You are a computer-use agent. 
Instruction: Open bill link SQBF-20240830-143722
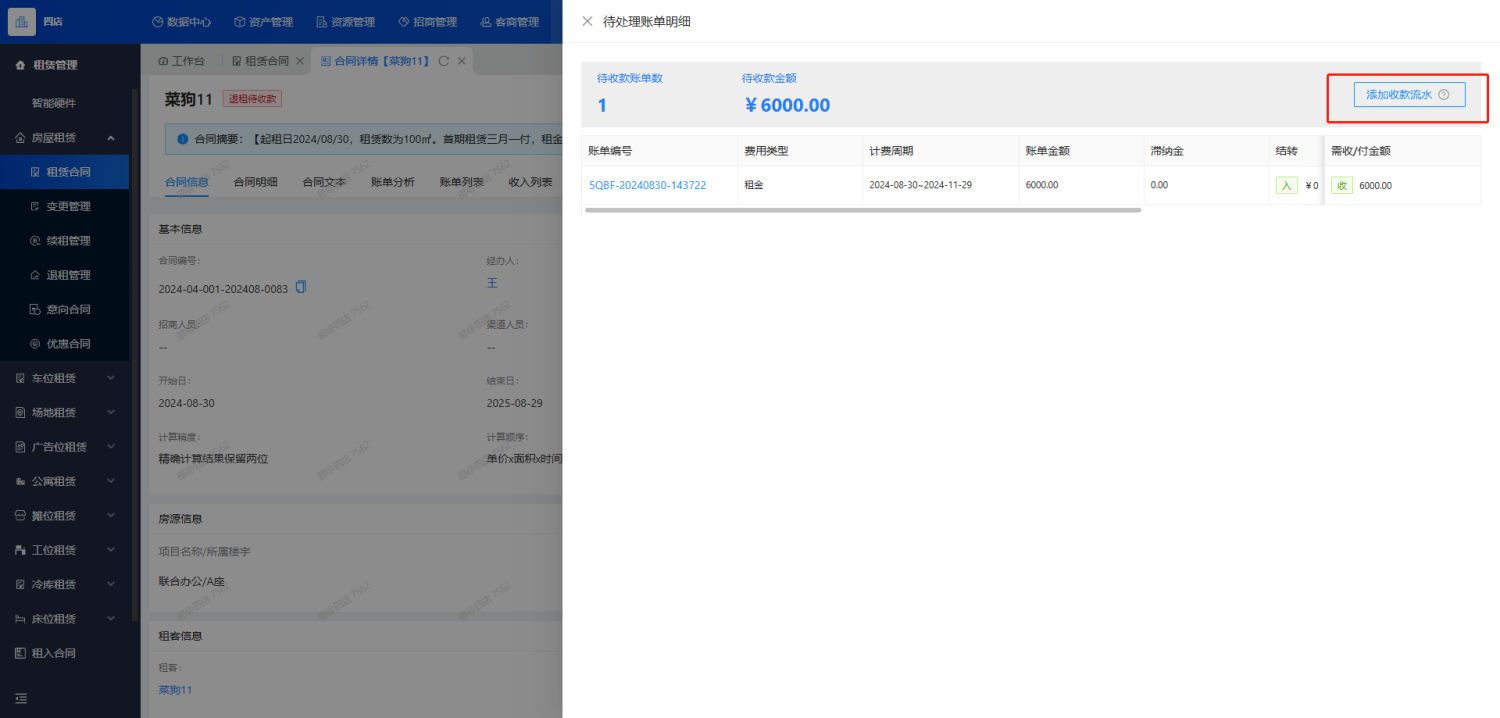click(647, 185)
